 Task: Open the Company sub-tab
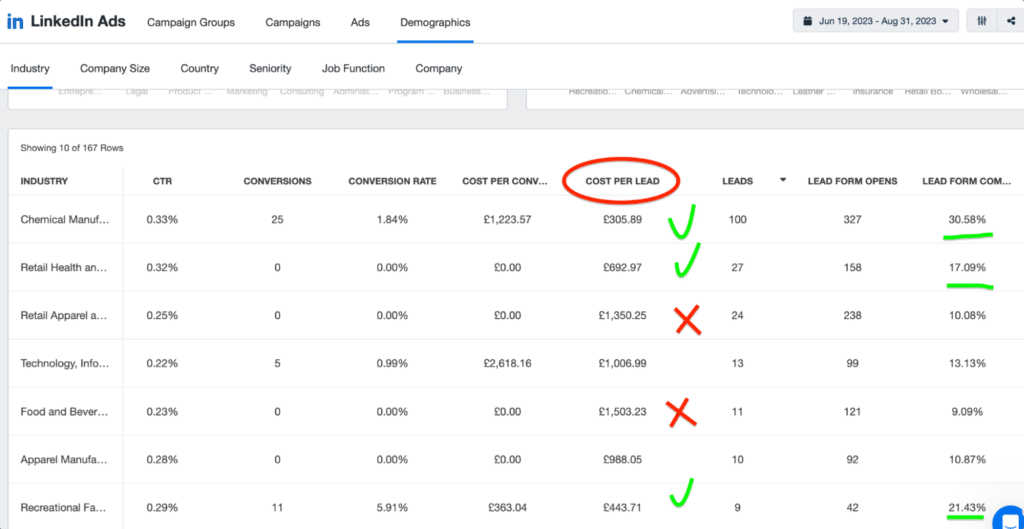coord(438,68)
